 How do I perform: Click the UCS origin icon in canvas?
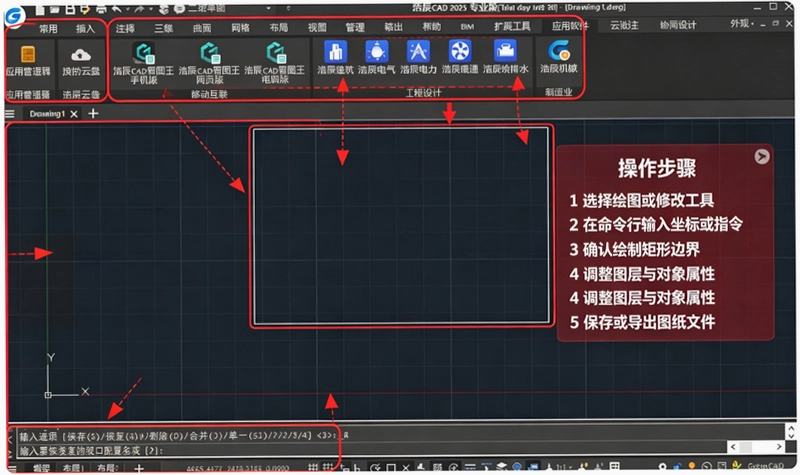pos(48,395)
